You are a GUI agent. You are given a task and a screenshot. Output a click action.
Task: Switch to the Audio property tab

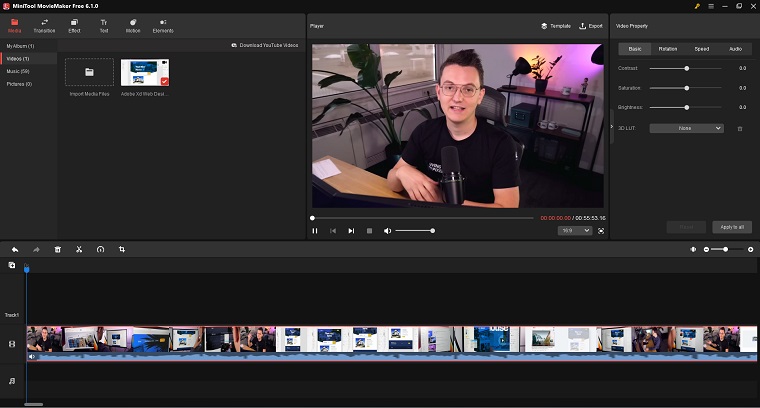click(735, 49)
